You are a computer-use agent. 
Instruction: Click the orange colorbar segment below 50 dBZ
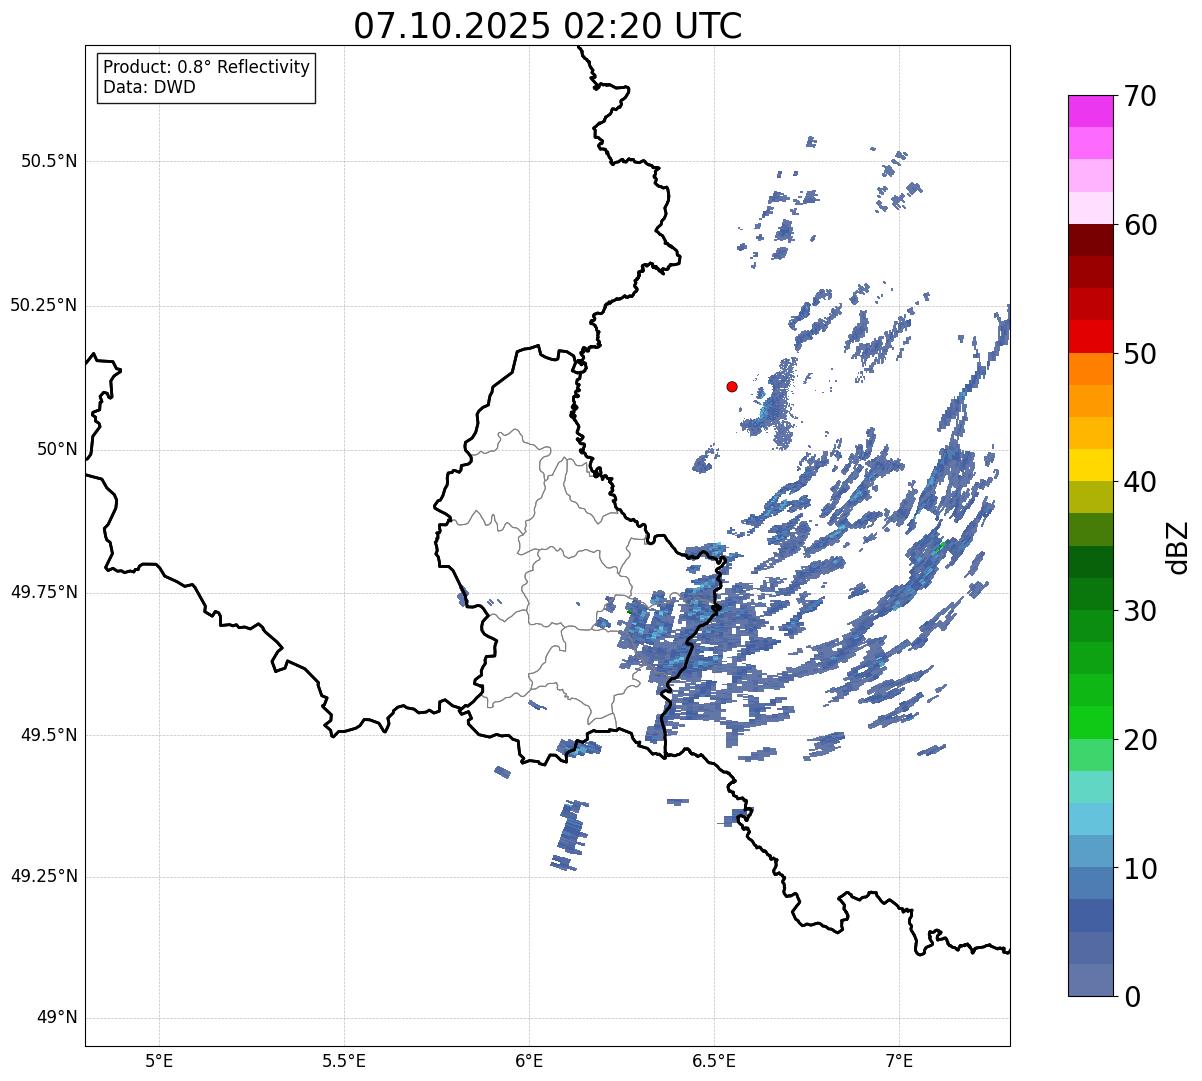click(x=1090, y=369)
